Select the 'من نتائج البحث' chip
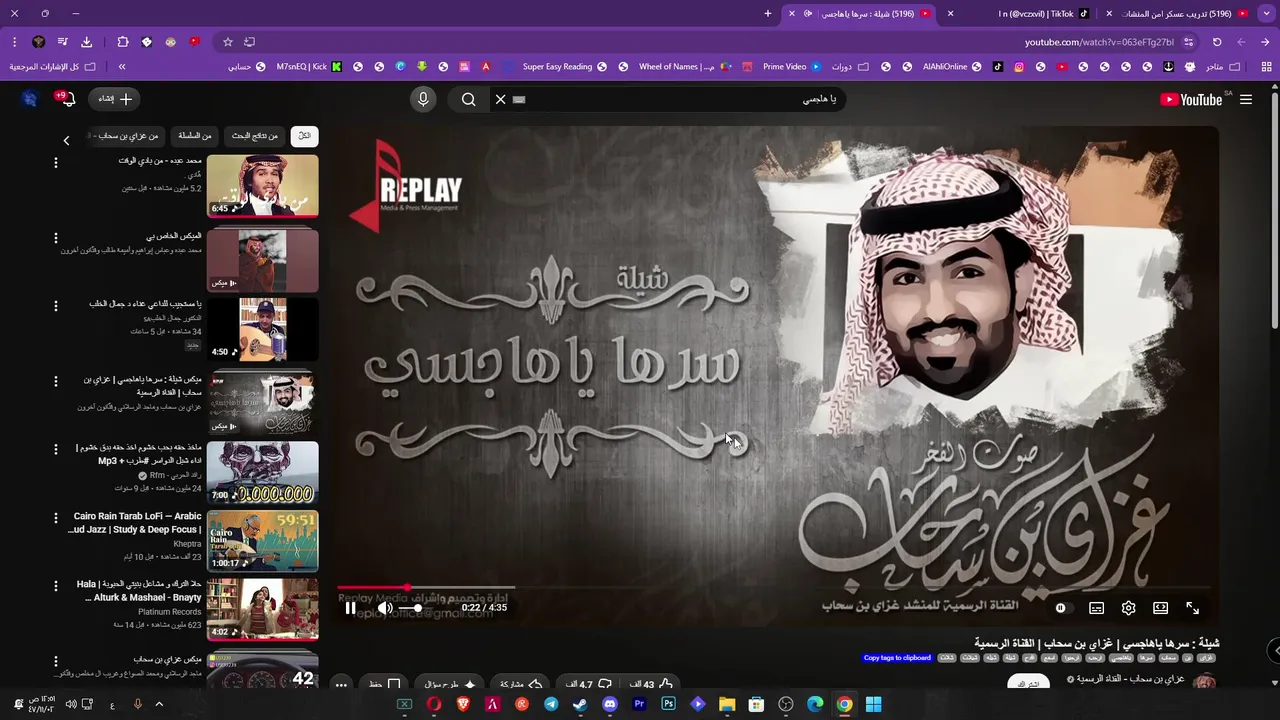1280x720 pixels. pos(255,136)
